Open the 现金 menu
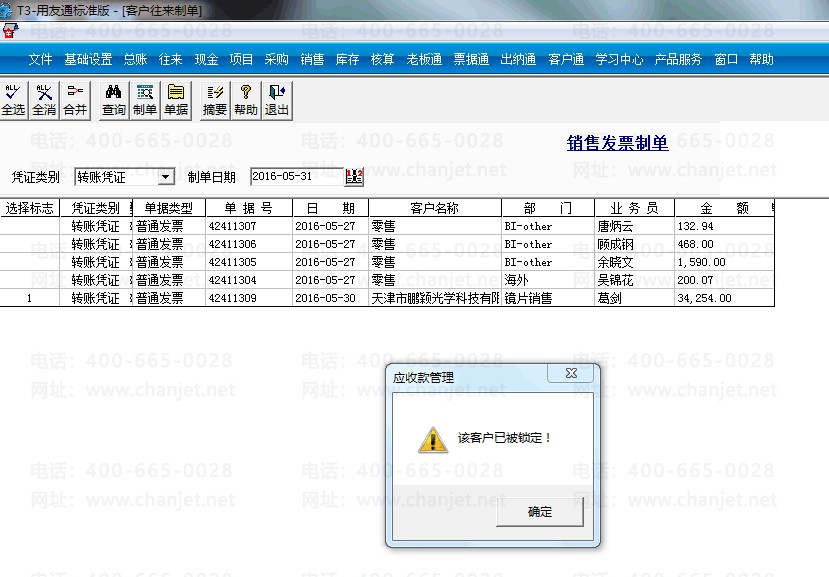Screen dimensions: 829x577 click(x=206, y=59)
